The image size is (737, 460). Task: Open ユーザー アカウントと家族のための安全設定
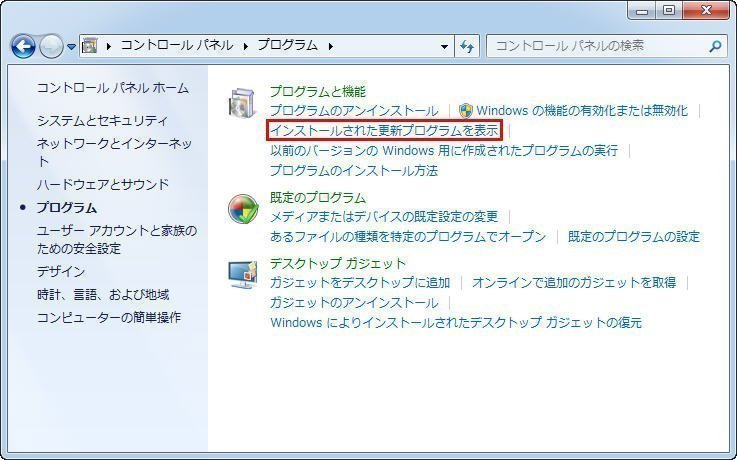117,239
